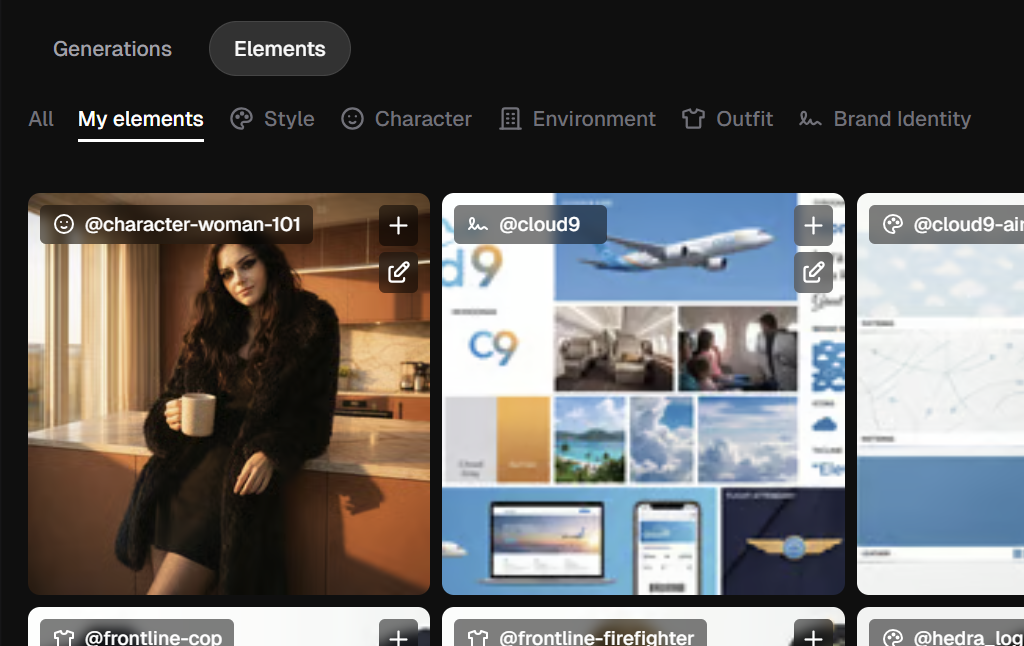Click the @frontline-firefighter outfit label

tap(581, 634)
